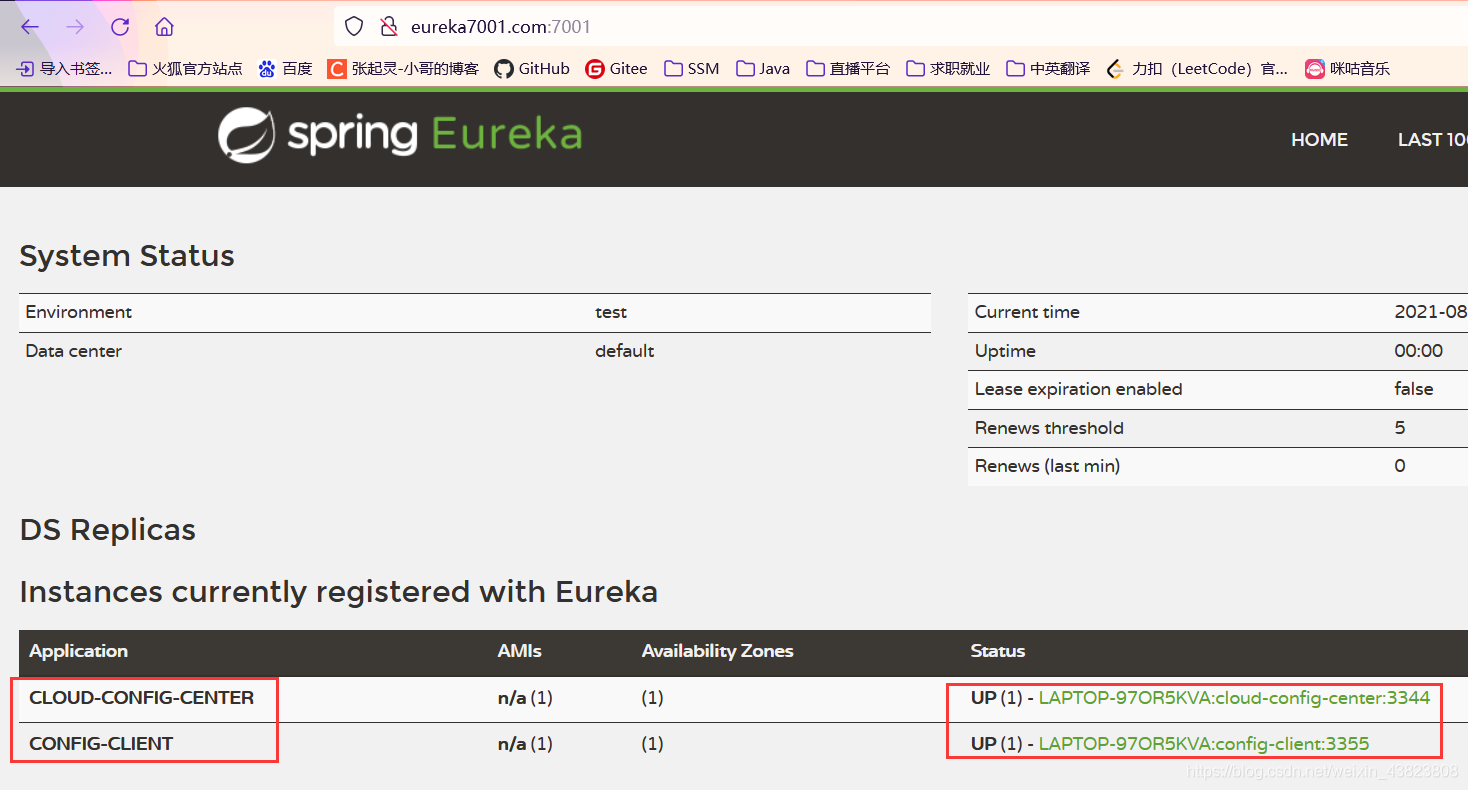This screenshot has width=1468, height=790.
Task: Click the Data center value 'default'
Action: (625, 351)
